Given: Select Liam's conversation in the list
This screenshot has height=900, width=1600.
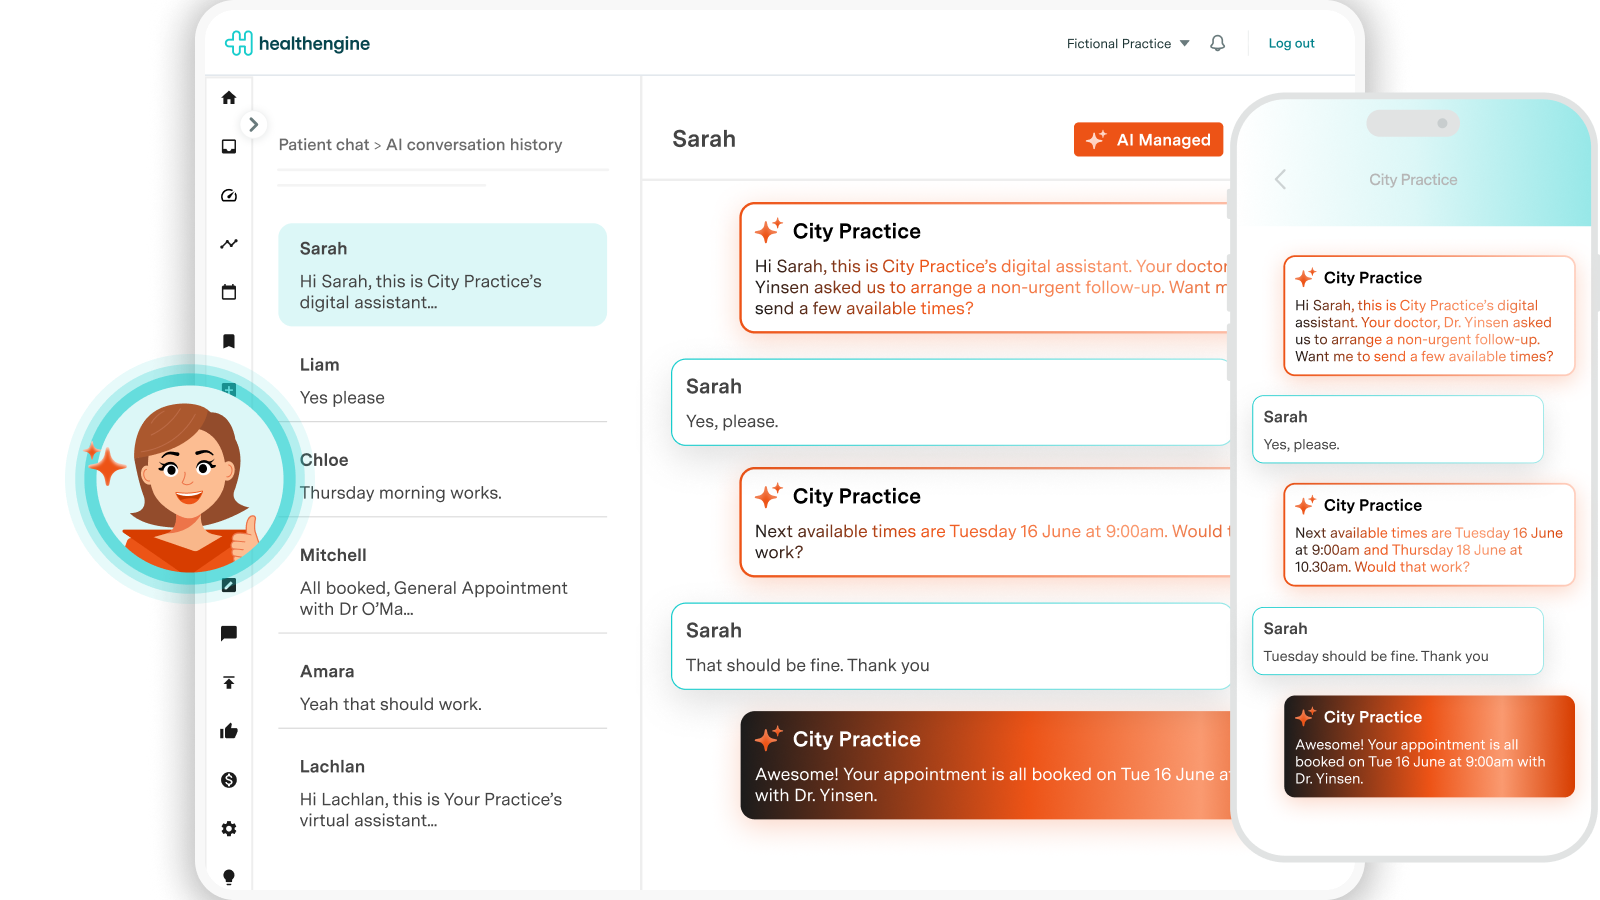Looking at the screenshot, I should 443,381.
